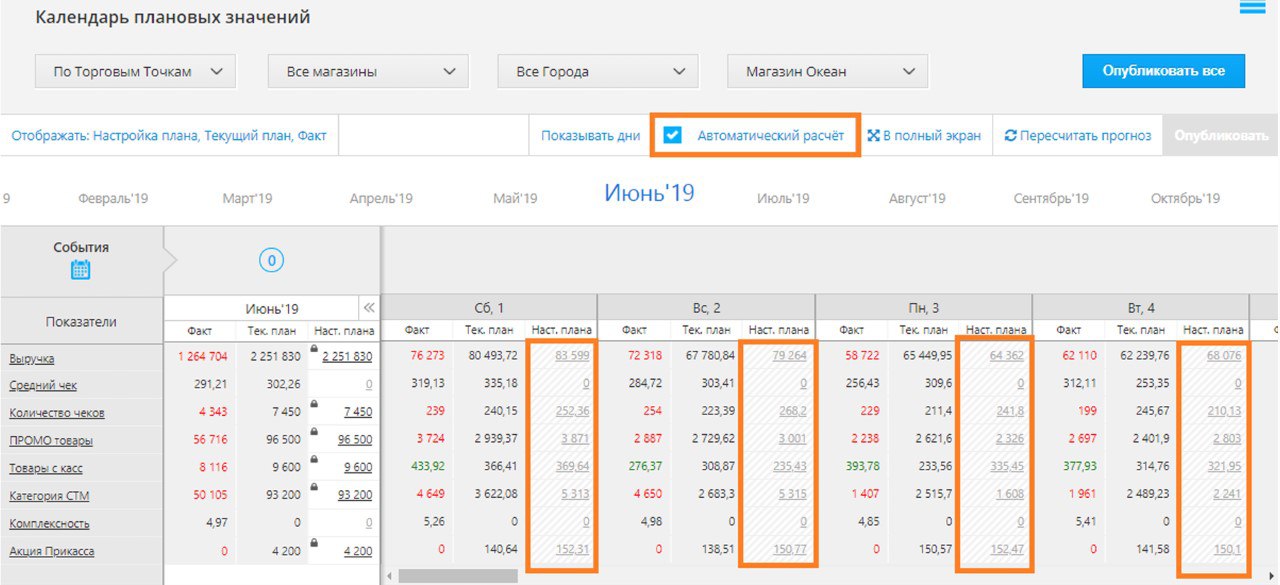1280x585 pixels.
Task: Click the Опубликовать все button
Action: click(x=1163, y=71)
